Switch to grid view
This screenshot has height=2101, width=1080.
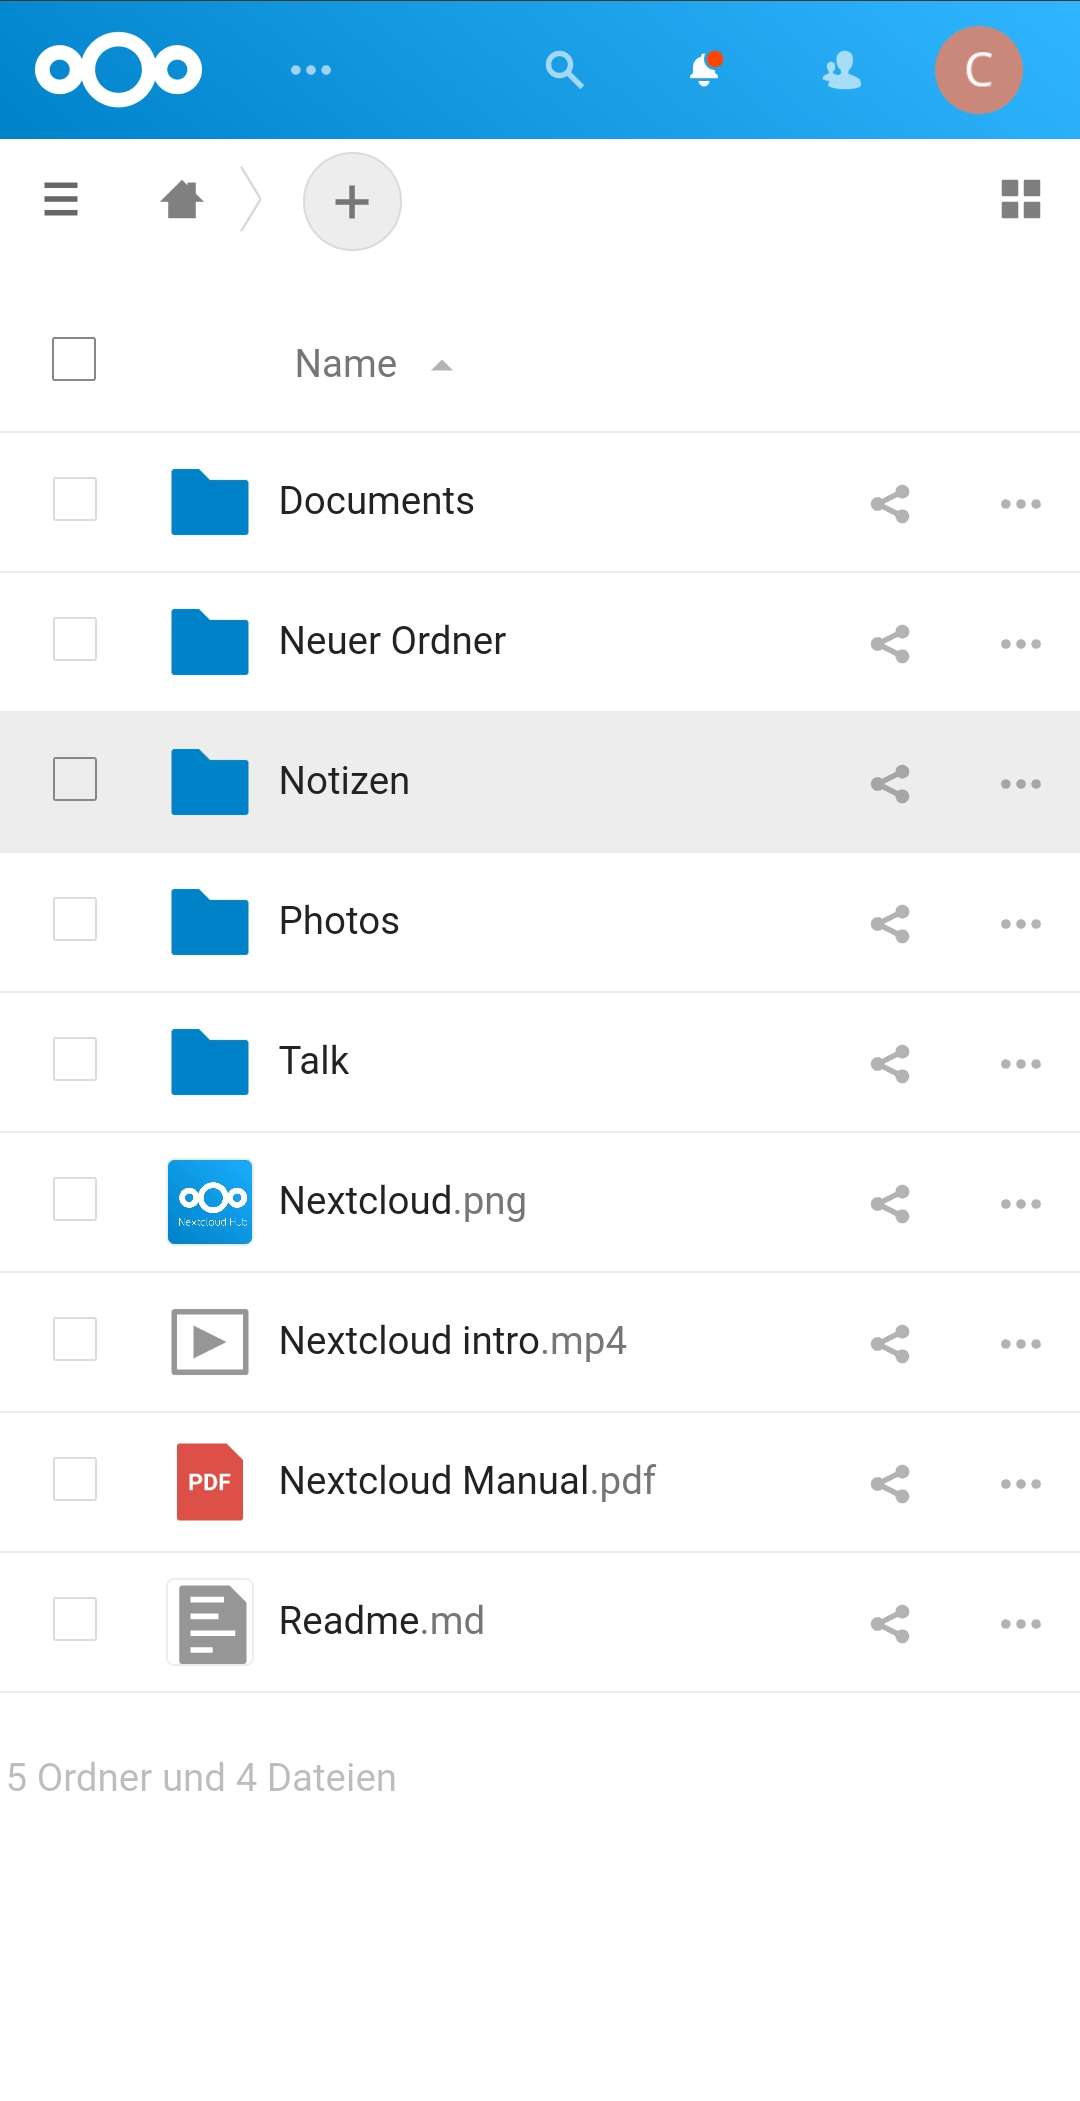pos(1020,199)
